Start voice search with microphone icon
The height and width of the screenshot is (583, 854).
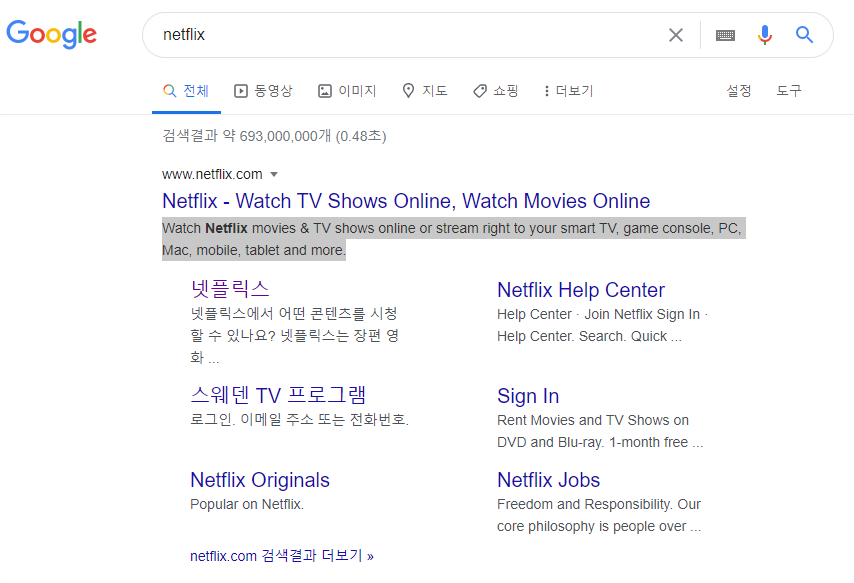[x=765, y=35]
